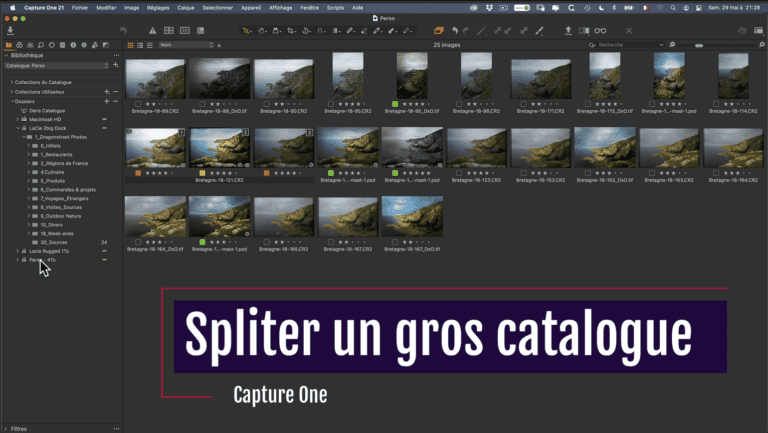The width and height of the screenshot is (768, 433).
Task: Open the Réglages menu
Action: point(158,8)
